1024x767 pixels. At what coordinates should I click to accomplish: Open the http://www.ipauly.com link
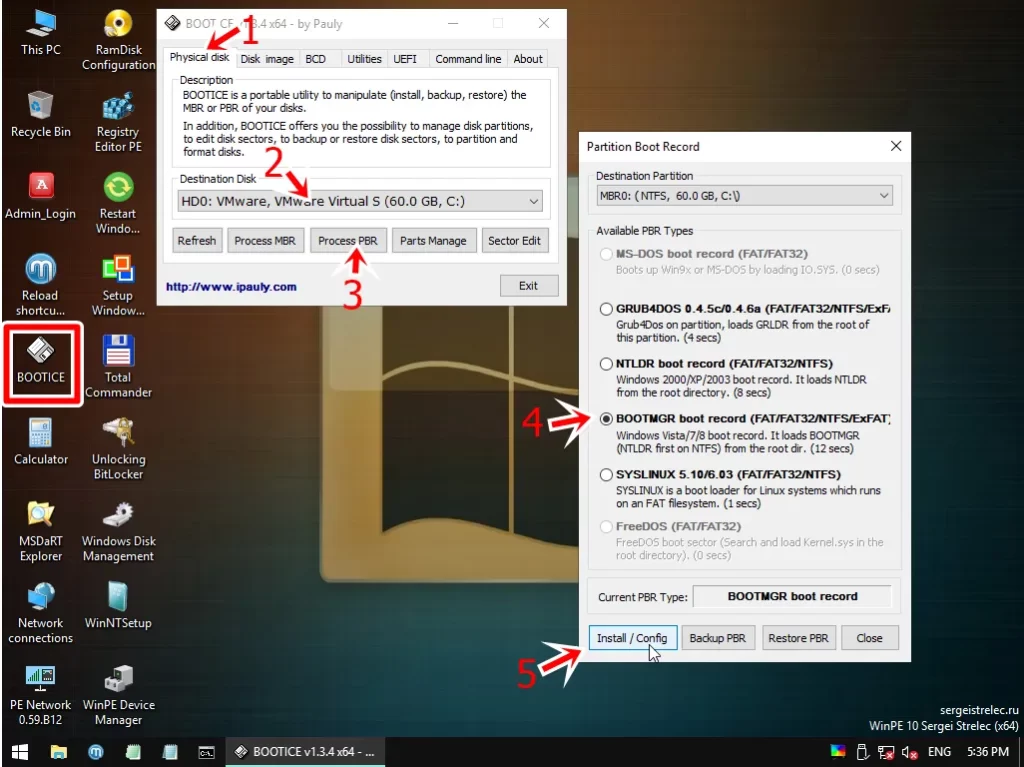[231, 286]
